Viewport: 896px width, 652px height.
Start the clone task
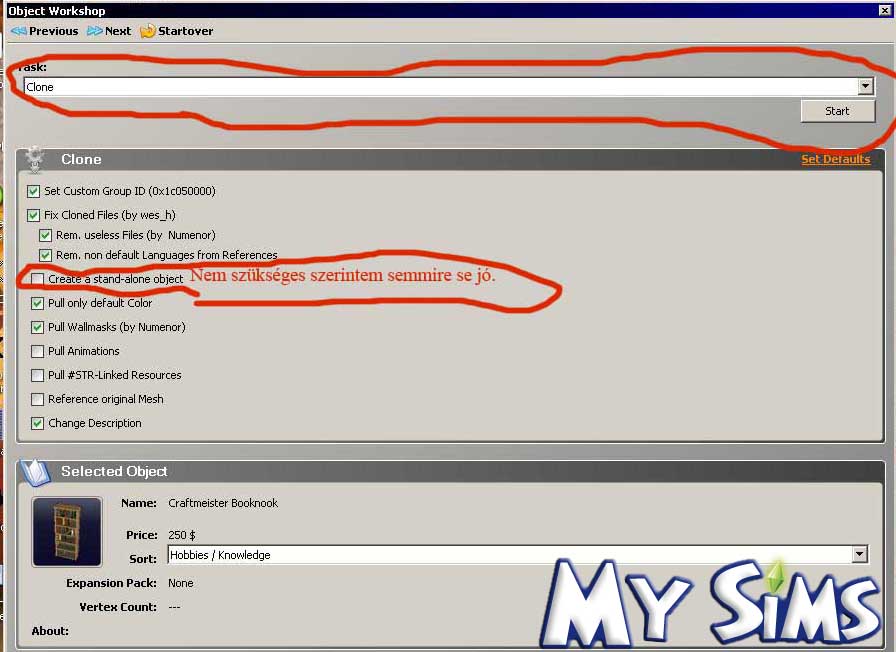[x=838, y=111]
